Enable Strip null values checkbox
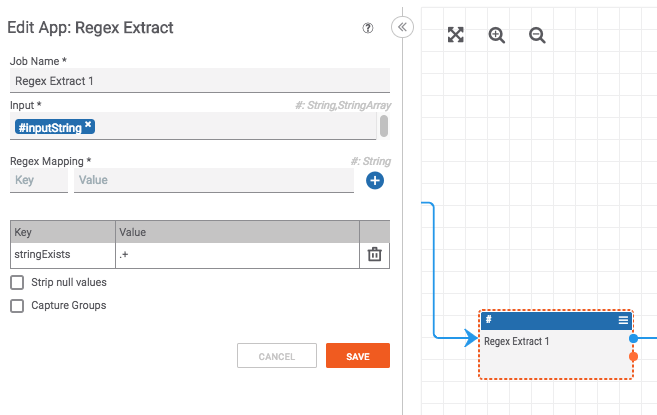 point(17,283)
